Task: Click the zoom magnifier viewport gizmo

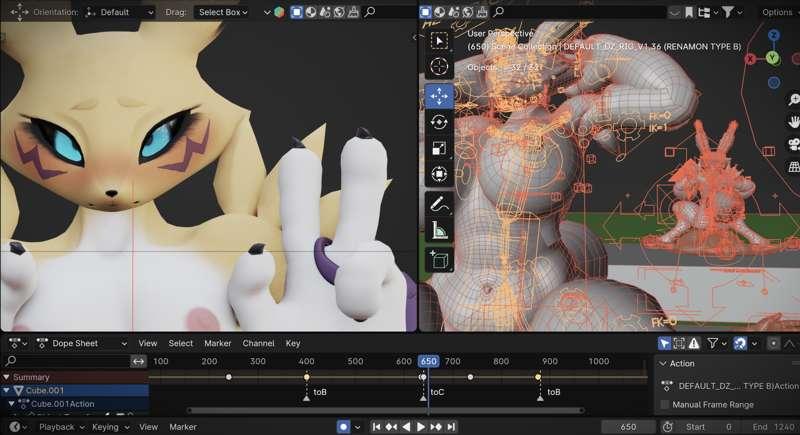Action: pos(793,99)
